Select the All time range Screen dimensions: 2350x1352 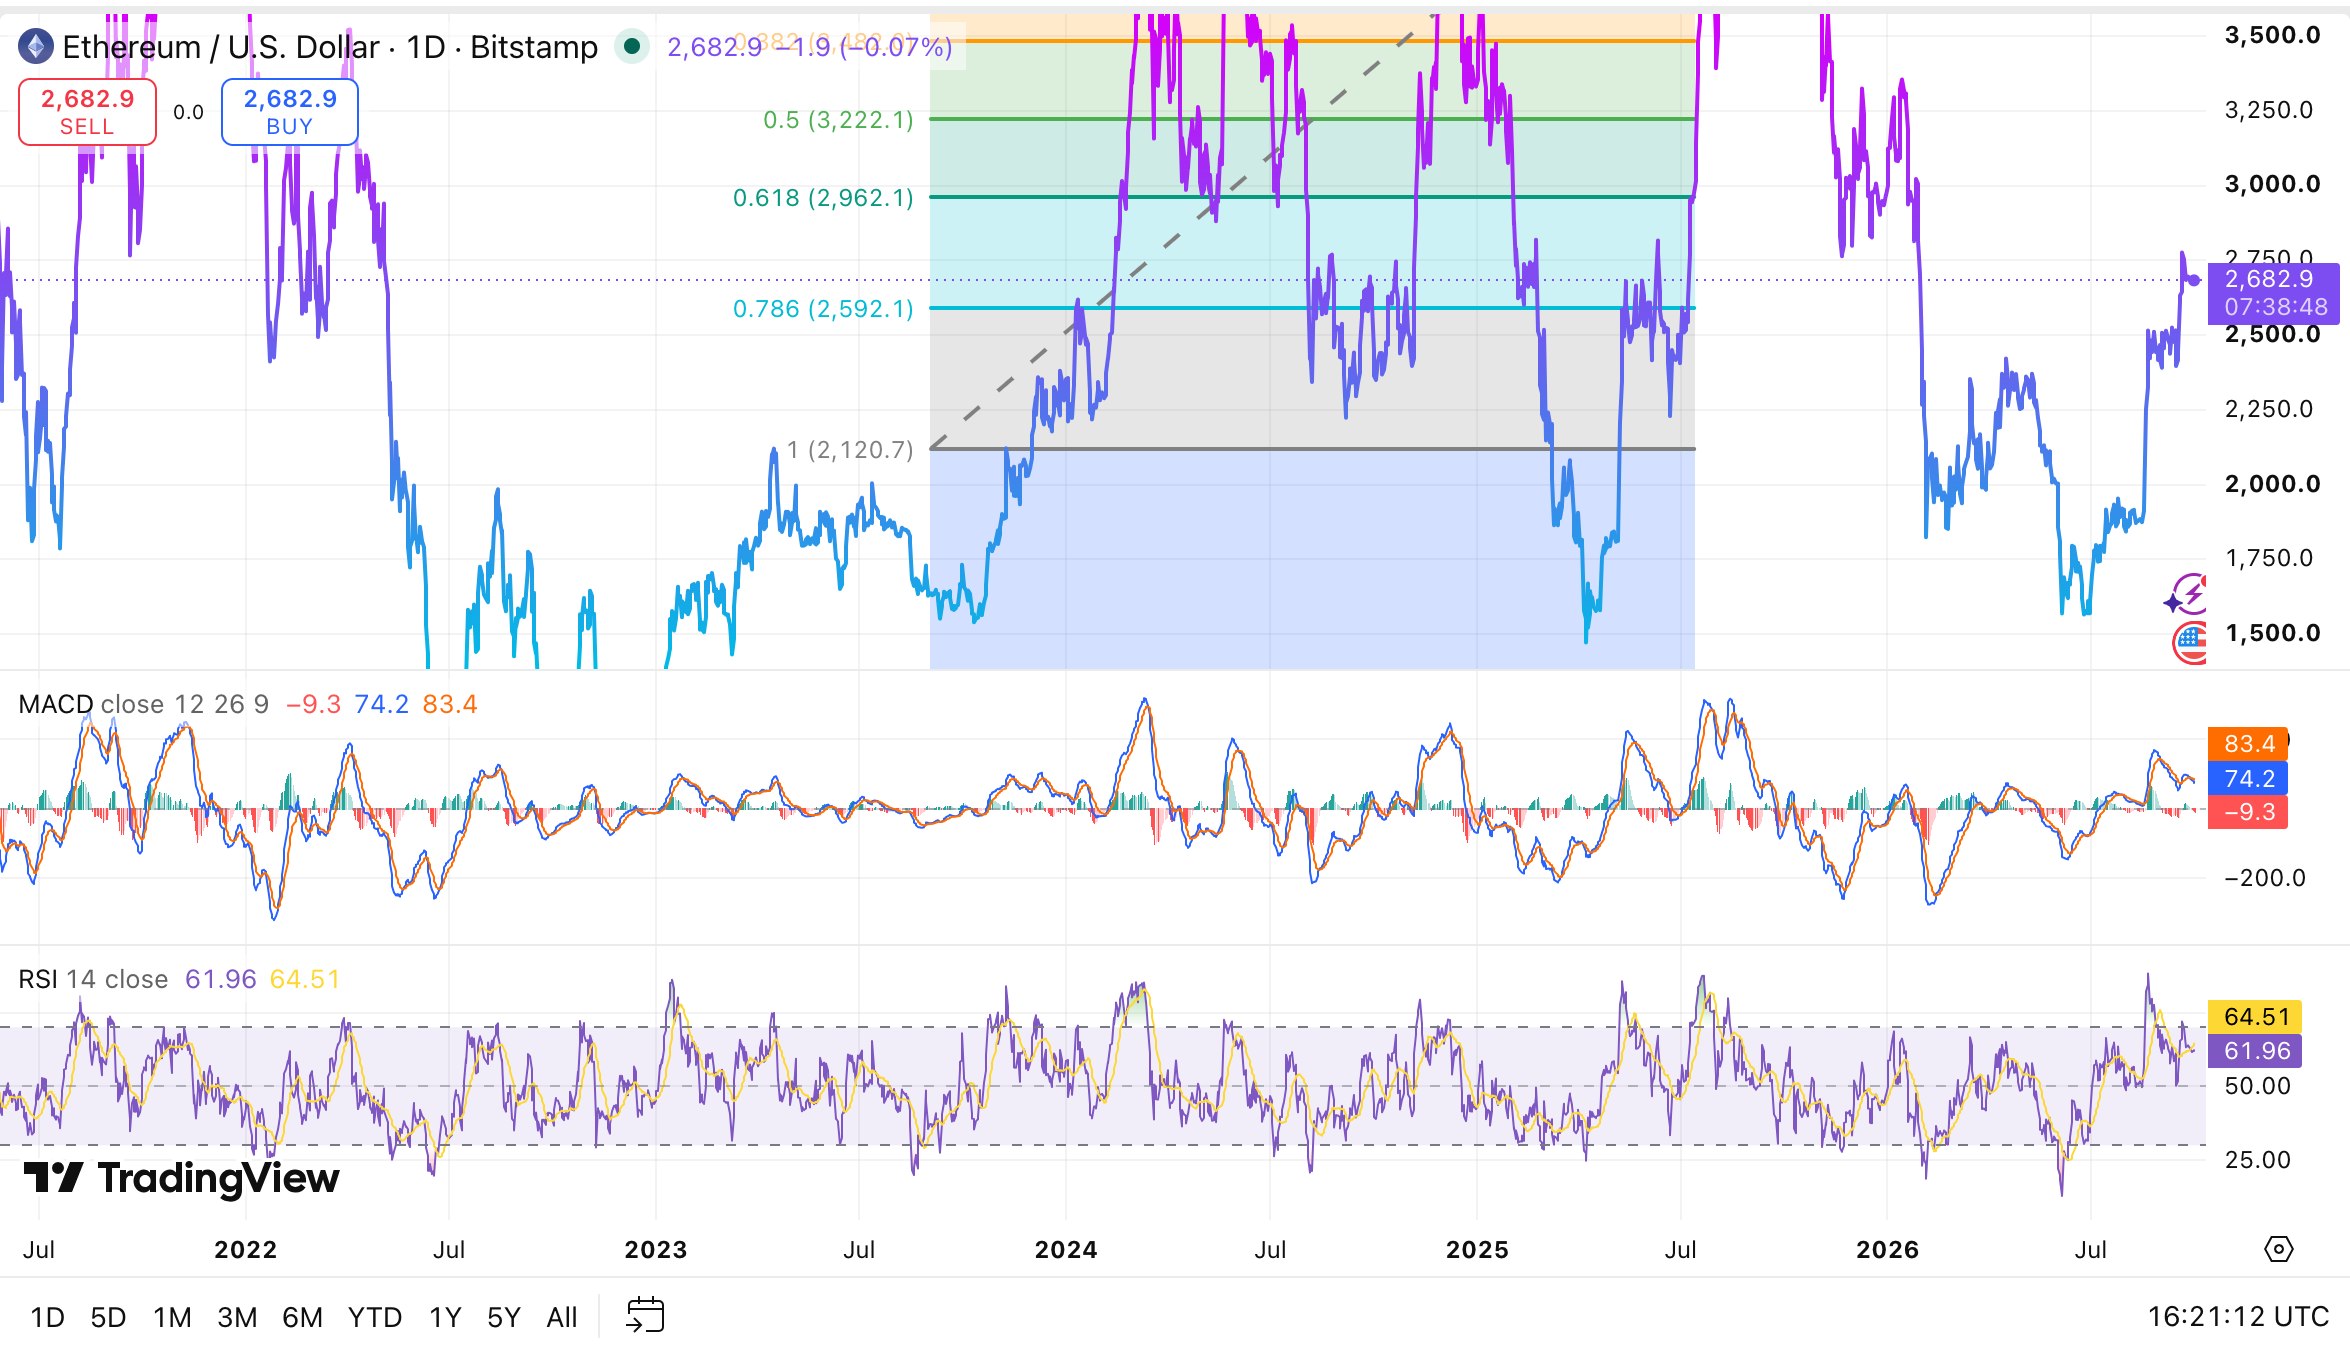(x=562, y=1317)
